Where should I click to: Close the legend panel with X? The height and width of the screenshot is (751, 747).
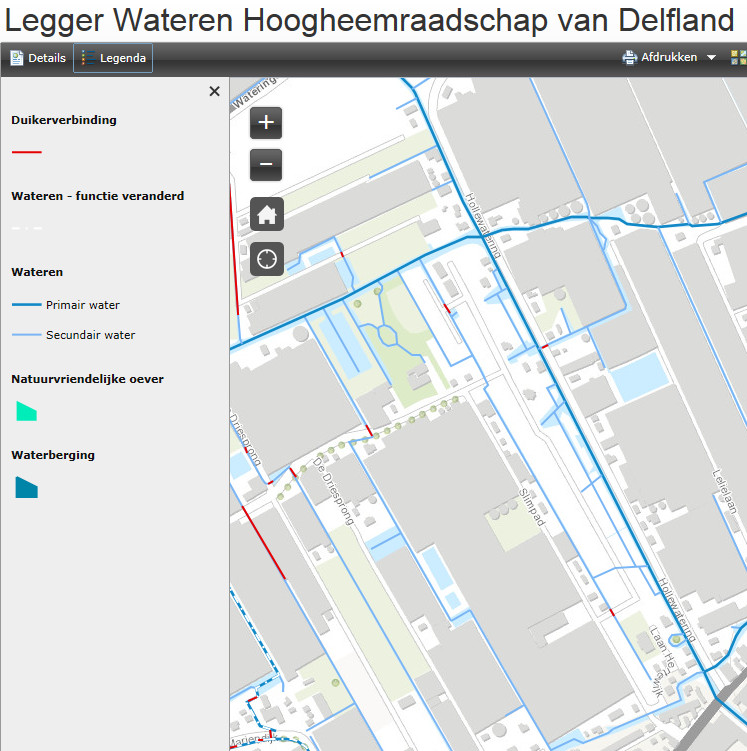click(x=215, y=91)
